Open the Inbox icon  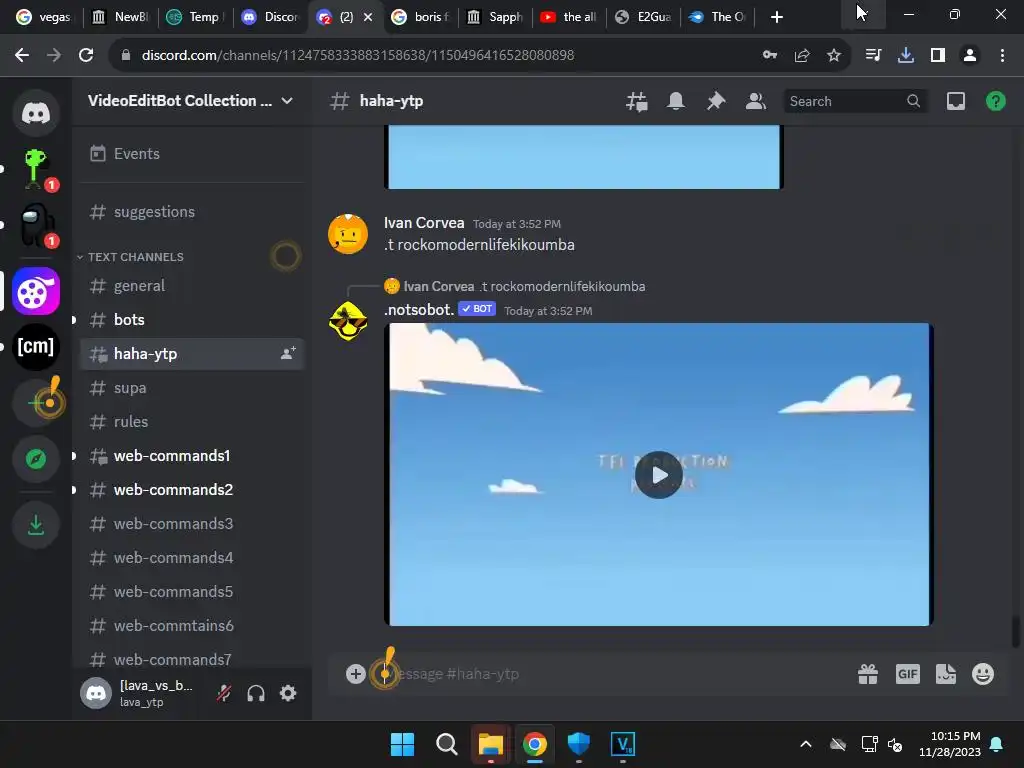tap(956, 101)
